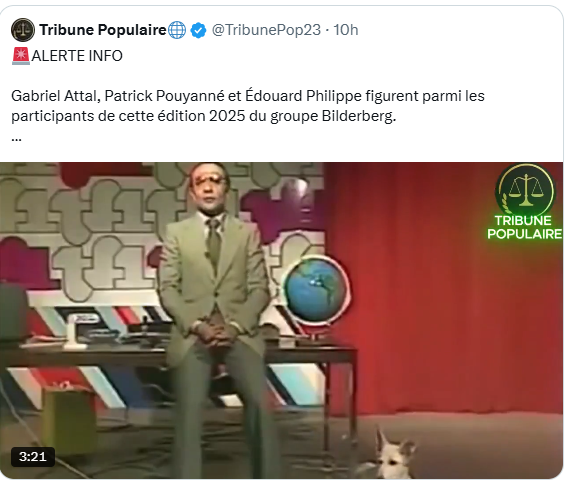Open the Tribune Populaire display name link
This screenshot has height=482, width=567.
click(x=103, y=30)
